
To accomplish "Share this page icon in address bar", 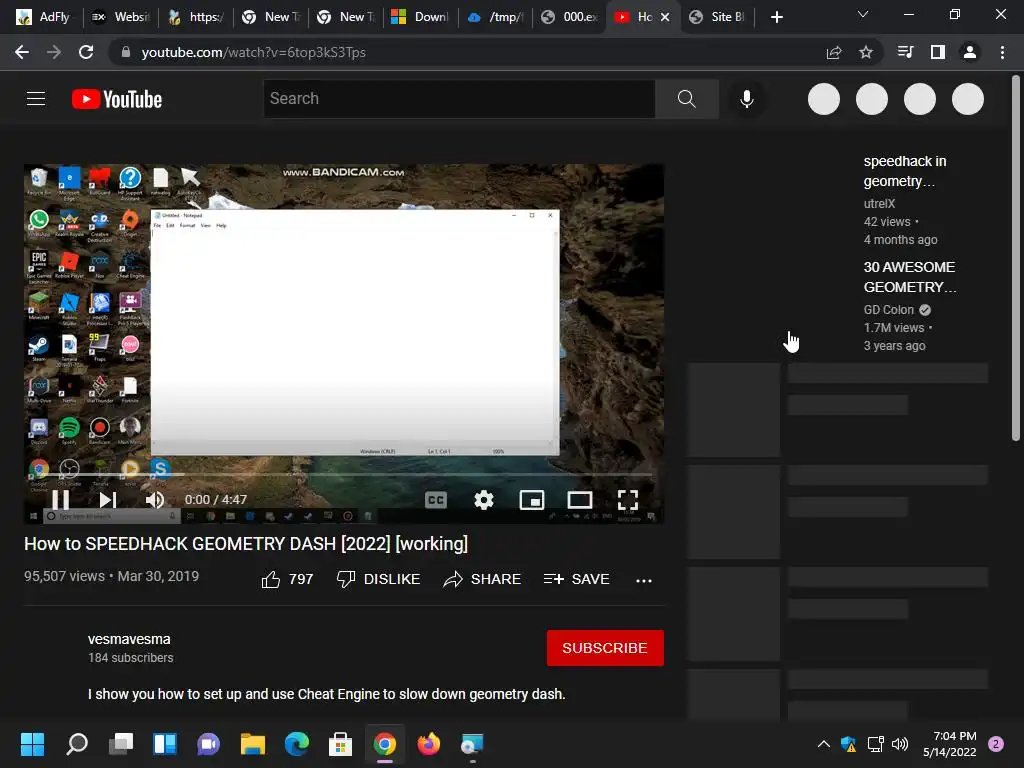I will [833, 52].
